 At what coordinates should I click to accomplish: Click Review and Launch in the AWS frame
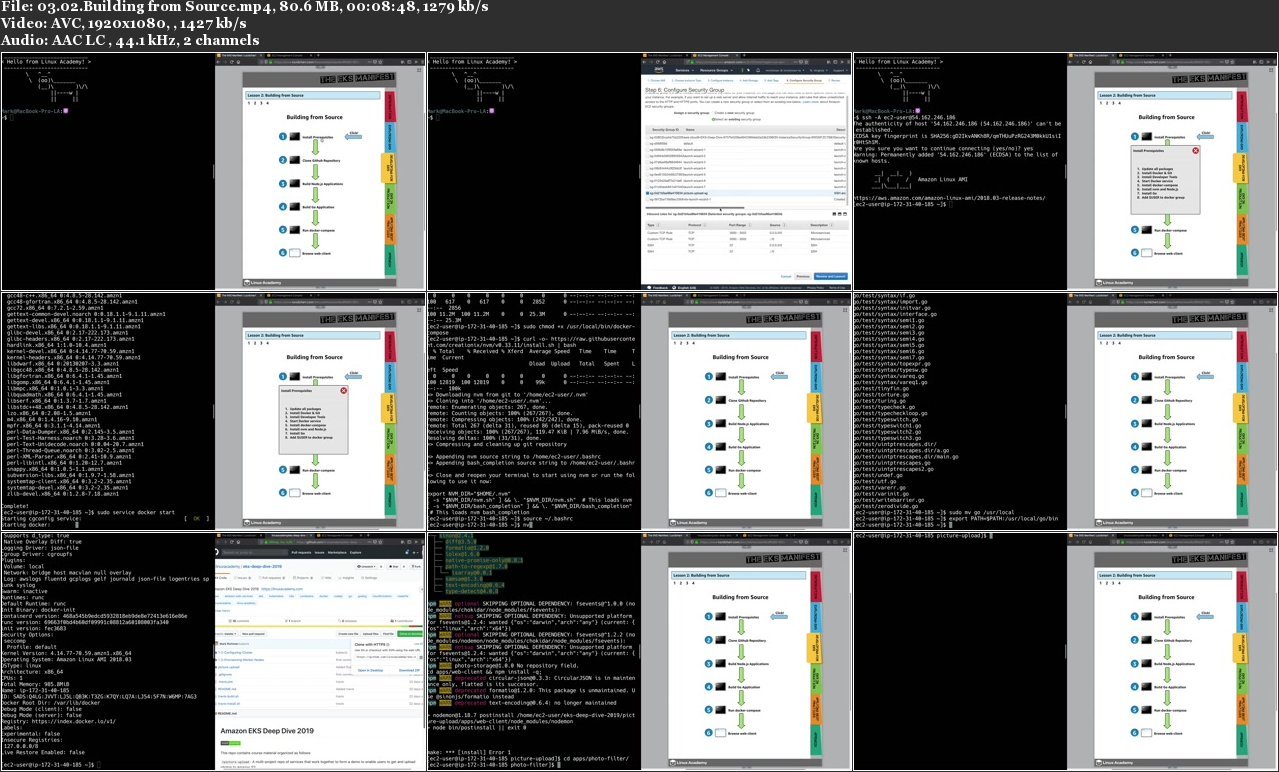pyautogui.click(x=831, y=276)
